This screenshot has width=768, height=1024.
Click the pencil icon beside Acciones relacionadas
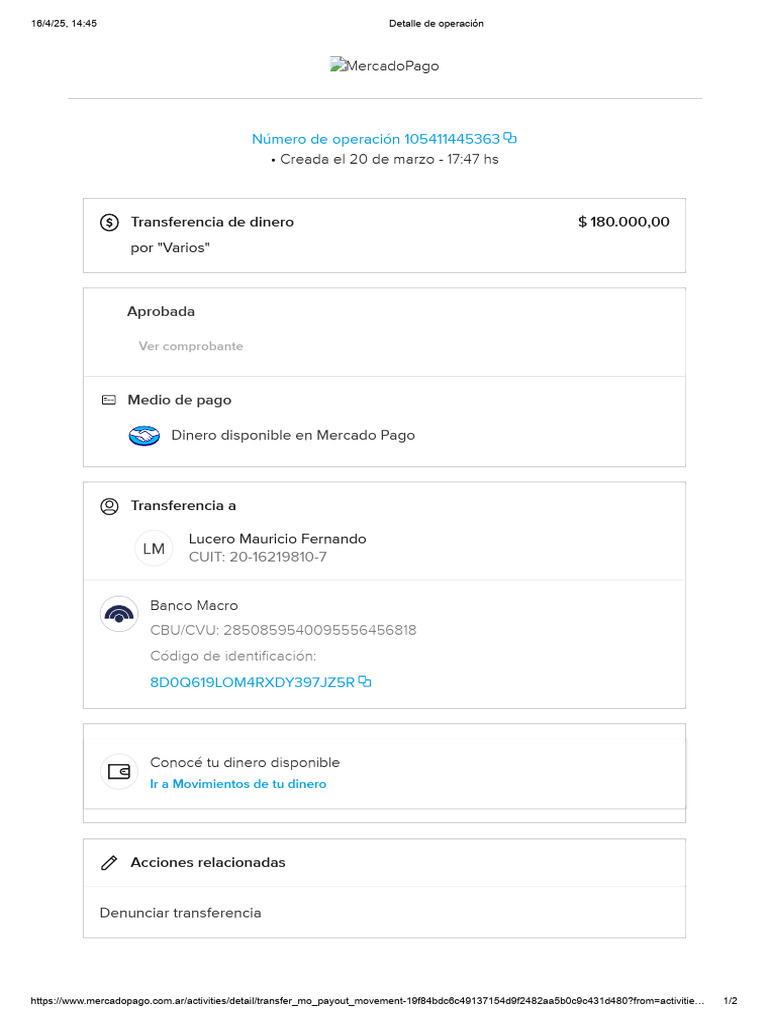click(x=110, y=863)
